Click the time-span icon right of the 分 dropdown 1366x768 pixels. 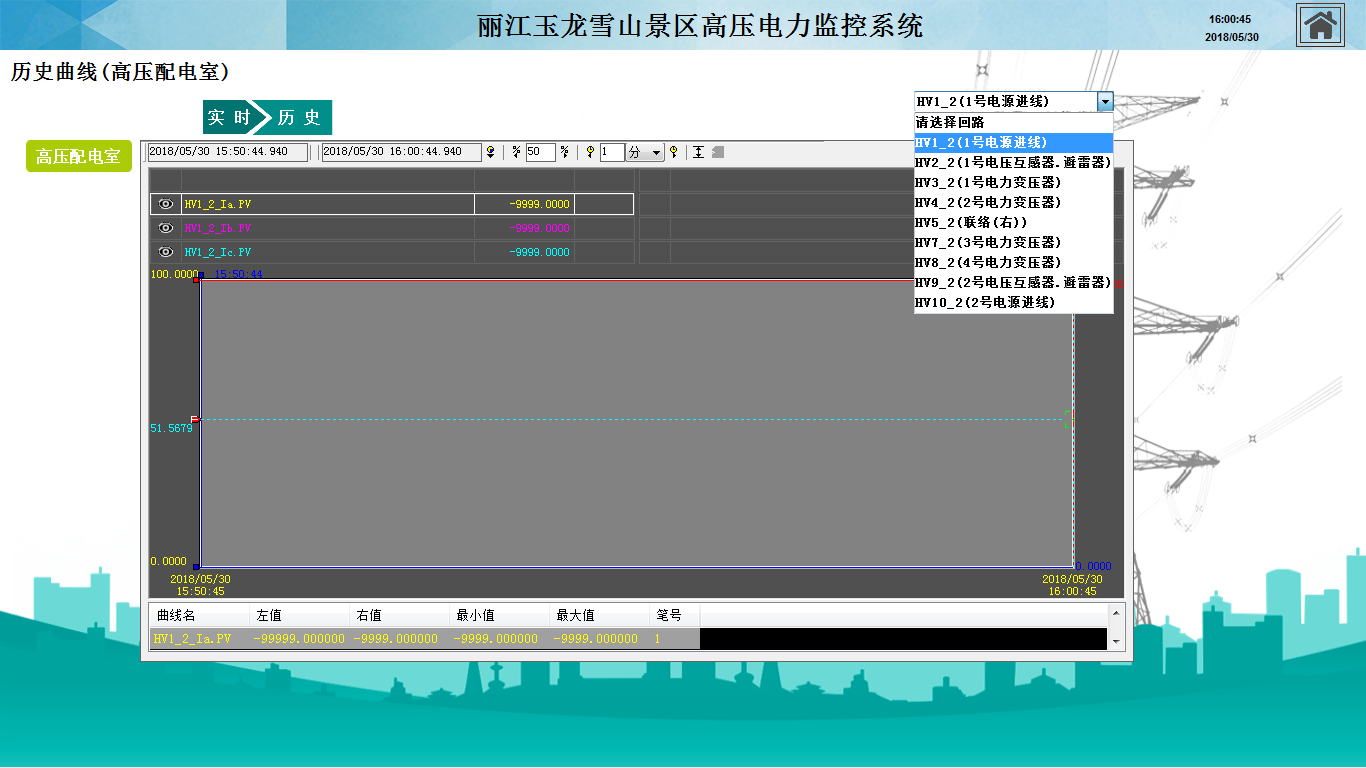[674, 152]
